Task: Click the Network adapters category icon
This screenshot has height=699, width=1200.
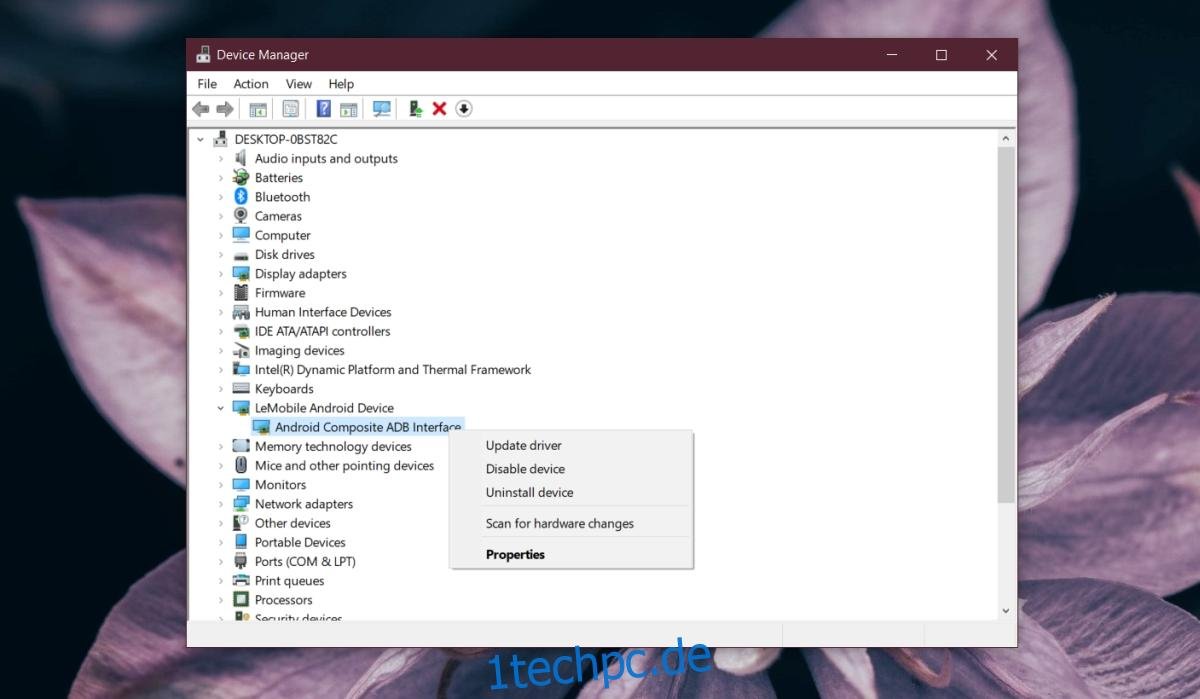Action: point(241,504)
